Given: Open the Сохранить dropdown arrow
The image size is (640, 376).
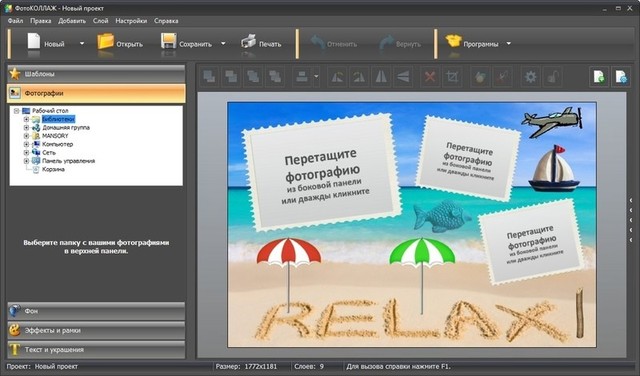Looking at the screenshot, I should pyautogui.click(x=223, y=43).
